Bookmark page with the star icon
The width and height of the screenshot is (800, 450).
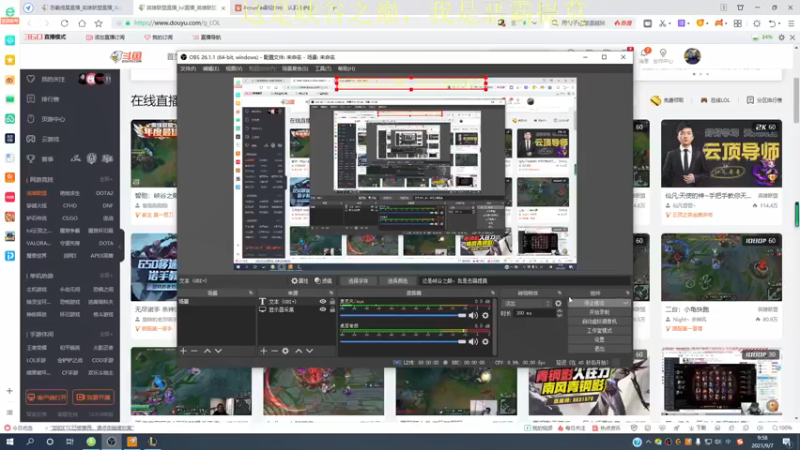[x=98, y=23]
